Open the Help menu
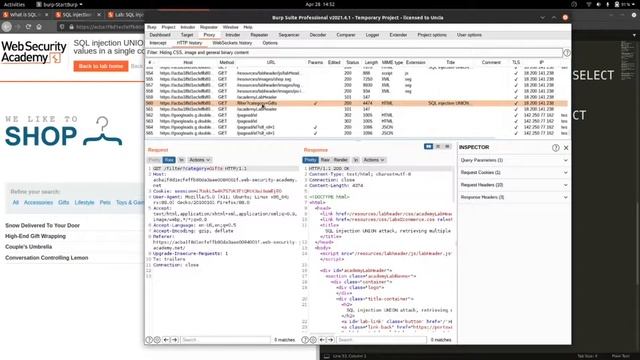The width and height of the screenshot is (640, 360). [248, 27]
